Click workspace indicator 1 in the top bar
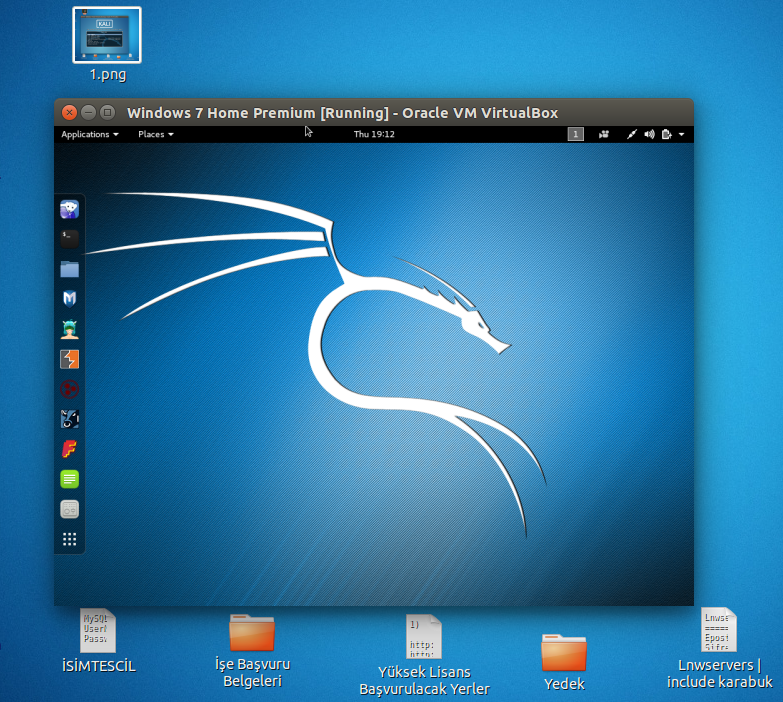The height and width of the screenshot is (702, 783). (x=576, y=134)
